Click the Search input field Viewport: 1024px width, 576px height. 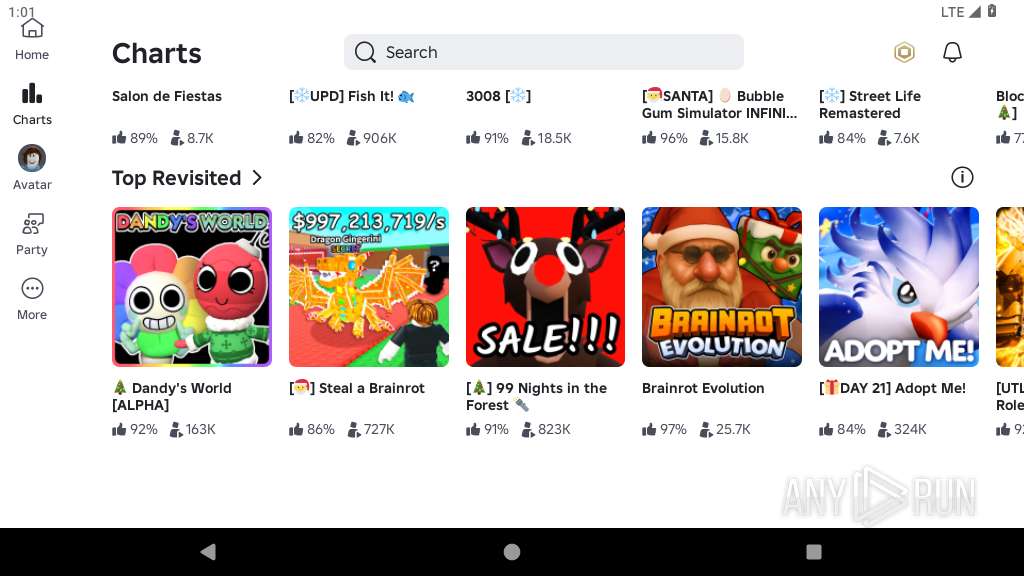[x=543, y=52]
